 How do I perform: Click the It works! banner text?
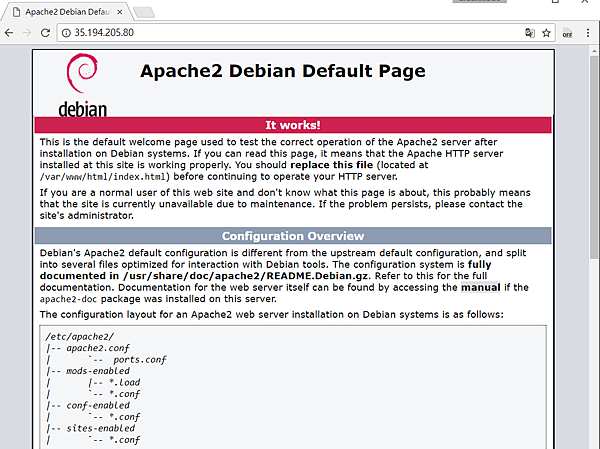click(x=293, y=125)
